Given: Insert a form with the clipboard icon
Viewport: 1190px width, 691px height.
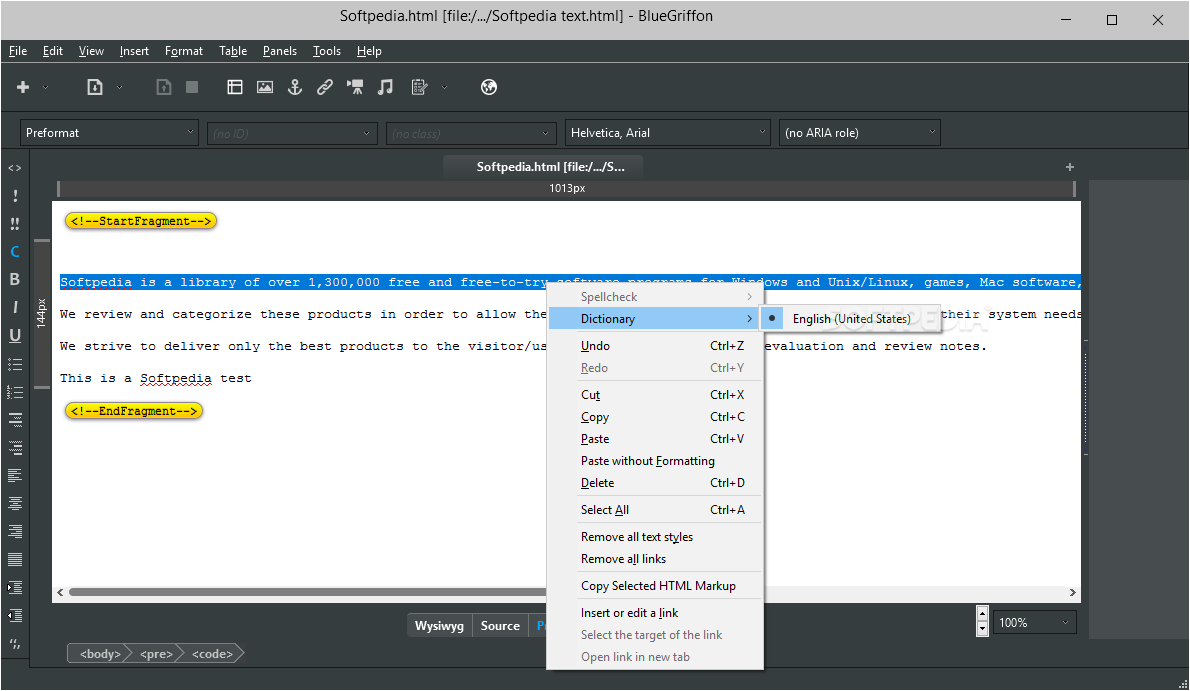Looking at the screenshot, I should pyautogui.click(x=419, y=87).
